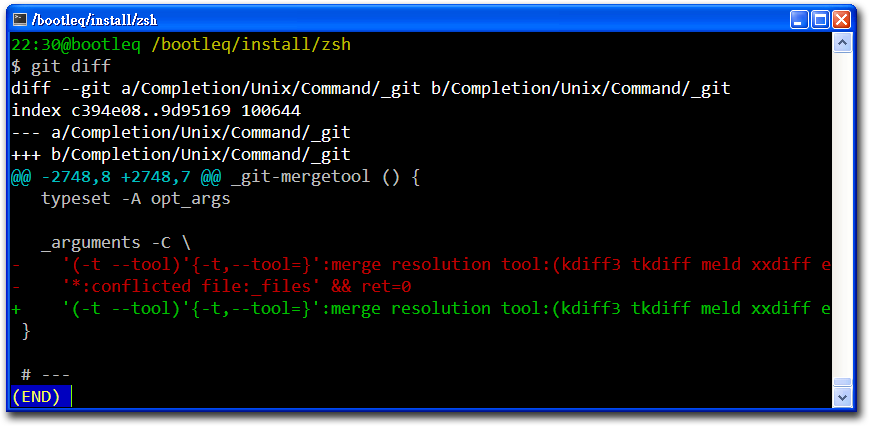Click the green added '--tool' line
This screenshot has width=869, height=426.
point(421,309)
